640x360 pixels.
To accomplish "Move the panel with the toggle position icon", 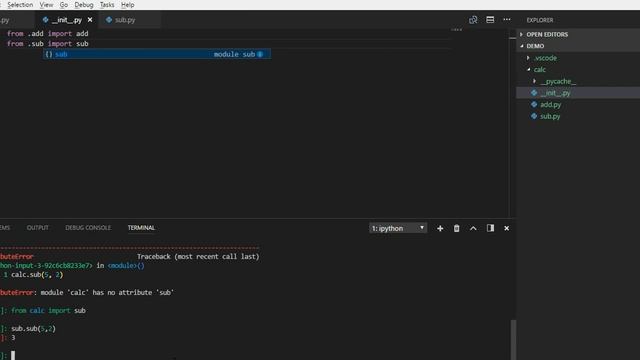I will point(490,228).
